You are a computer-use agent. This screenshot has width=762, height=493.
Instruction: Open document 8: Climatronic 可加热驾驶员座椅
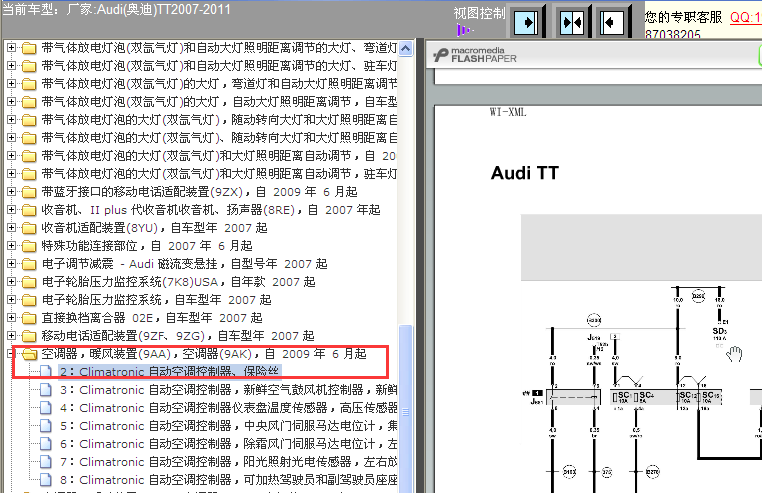[228, 480]
